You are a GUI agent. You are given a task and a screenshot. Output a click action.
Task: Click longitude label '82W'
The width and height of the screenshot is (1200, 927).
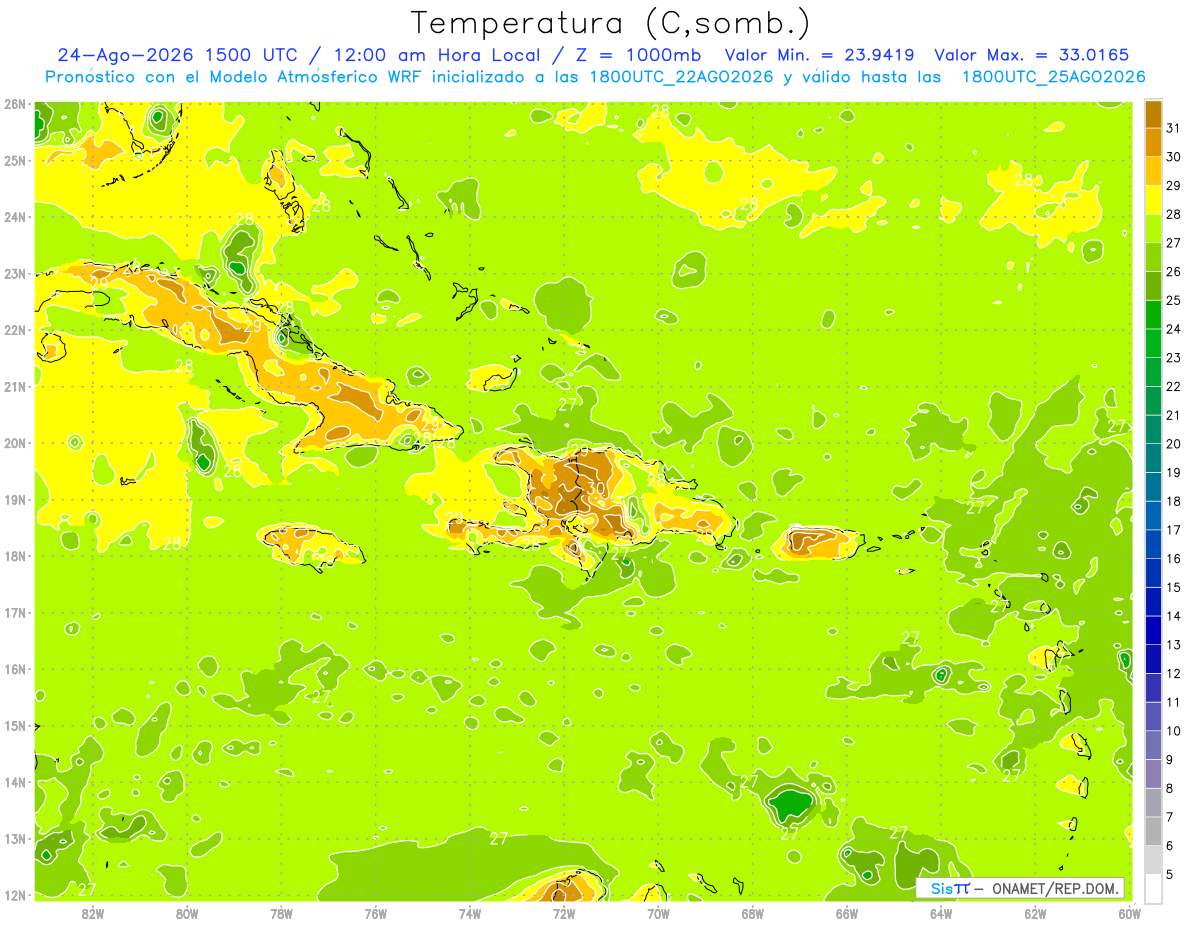(93, 913)
